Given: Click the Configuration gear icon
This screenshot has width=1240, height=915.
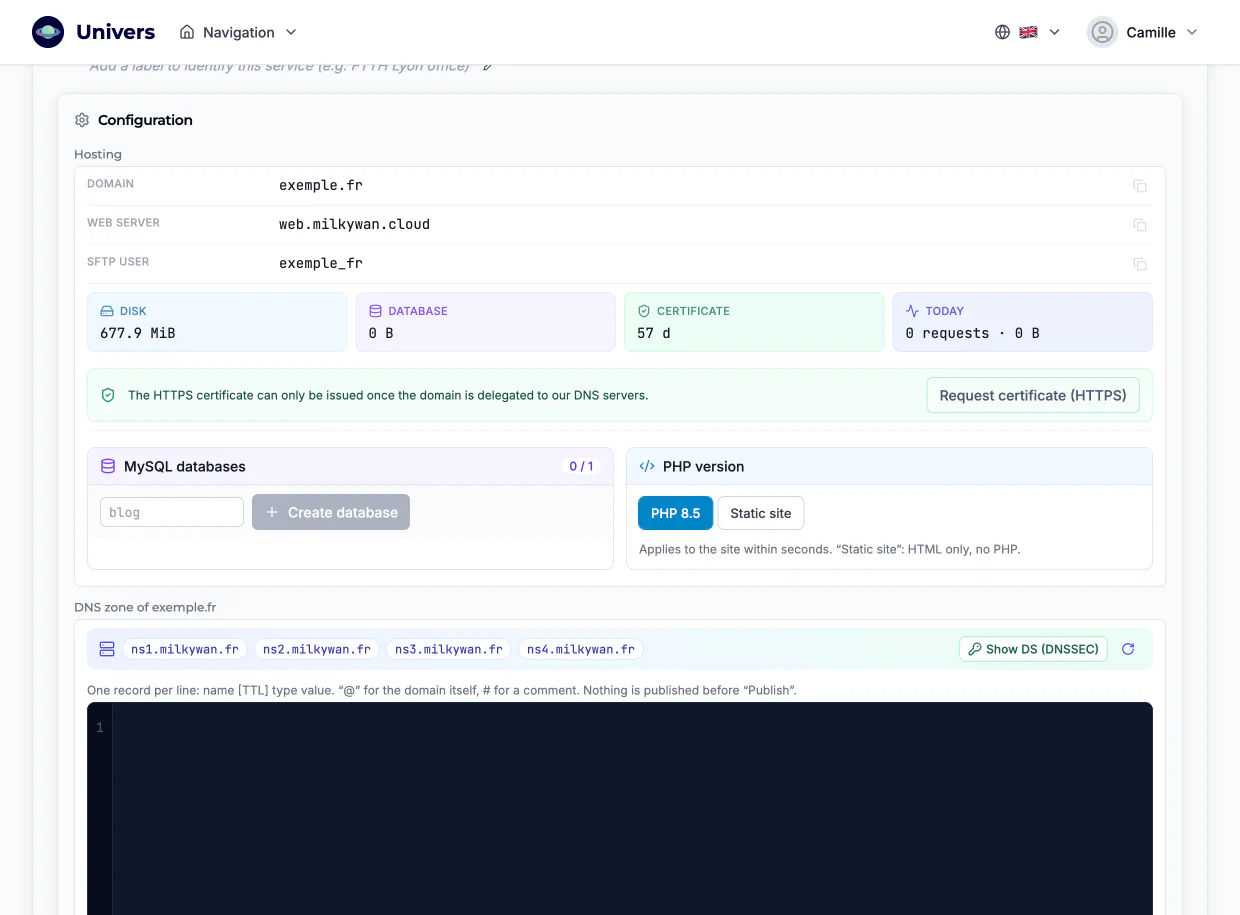Looking at the screenshot, I should (x=82, y=120).
